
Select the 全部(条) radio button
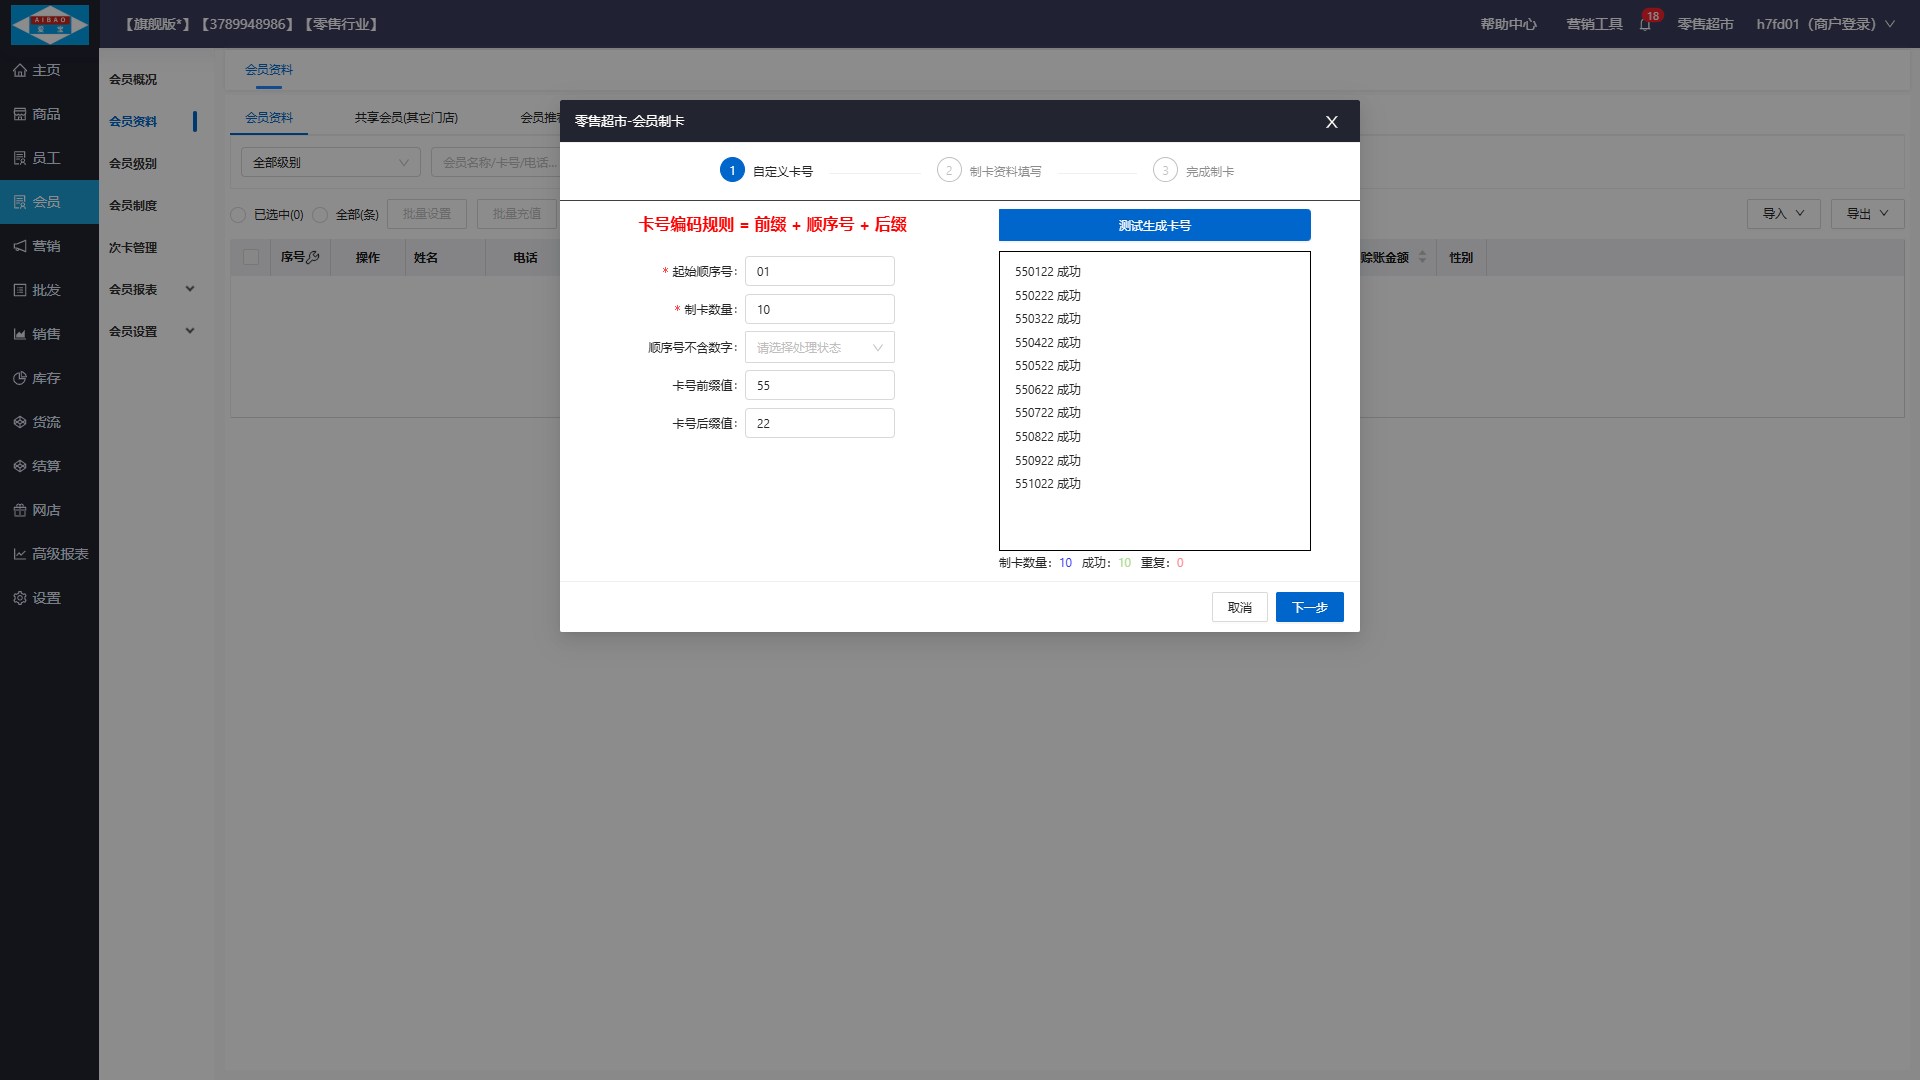(320, 215)
